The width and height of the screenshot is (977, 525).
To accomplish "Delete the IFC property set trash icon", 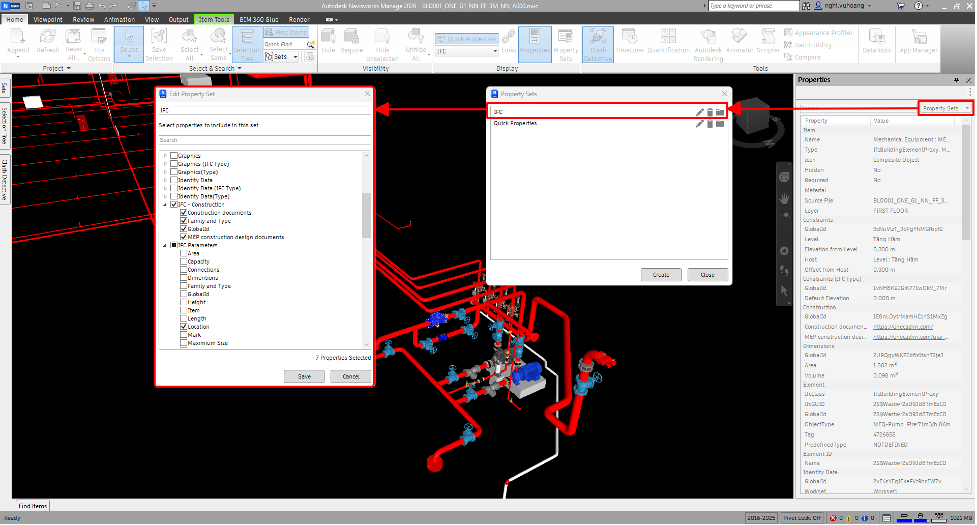I will [710, 112].
